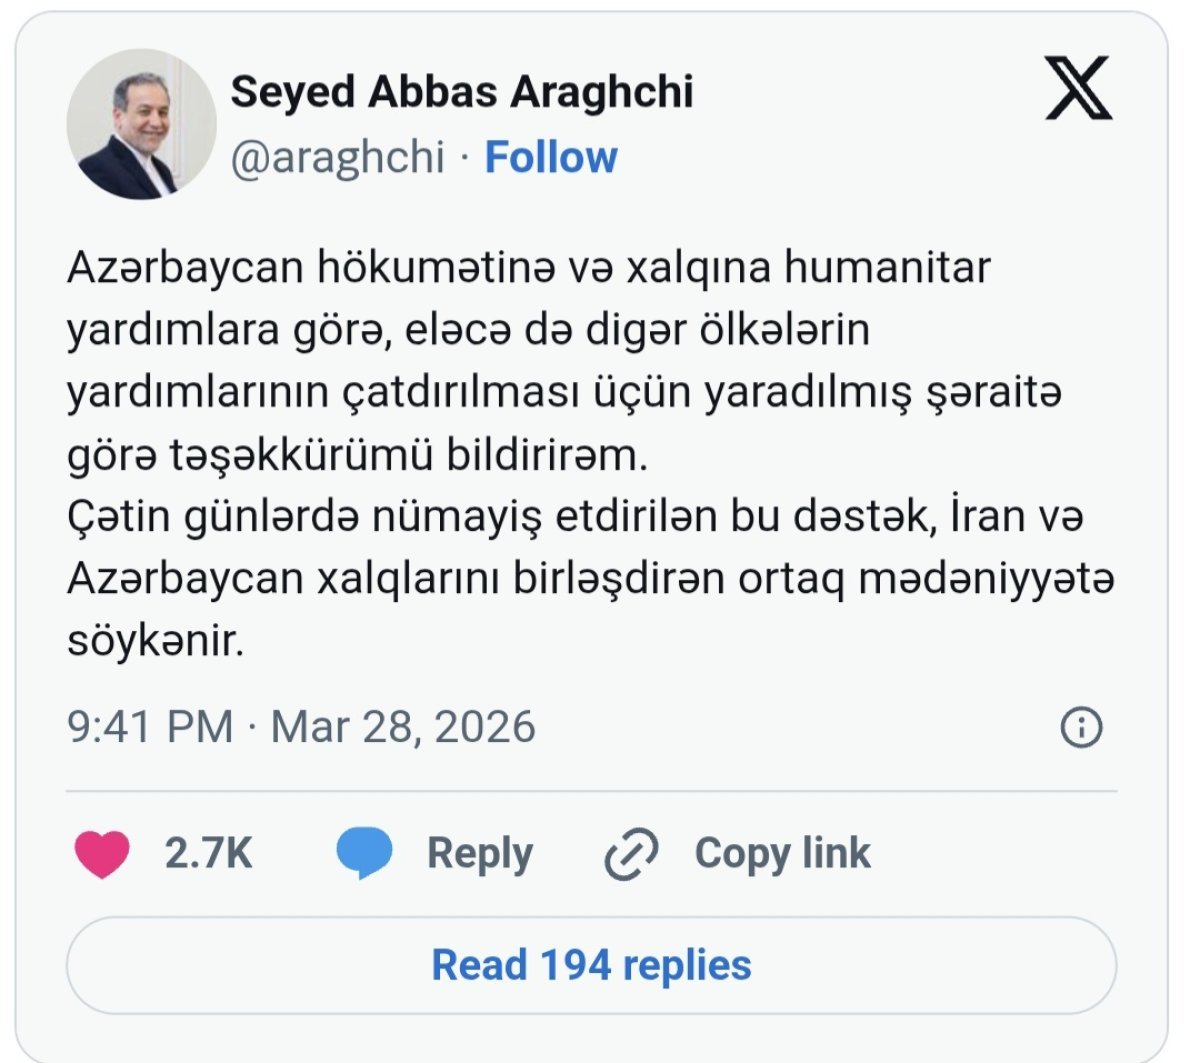Click the X logo icon
1200x1063 pixels.
click(x=1077, y=89)
